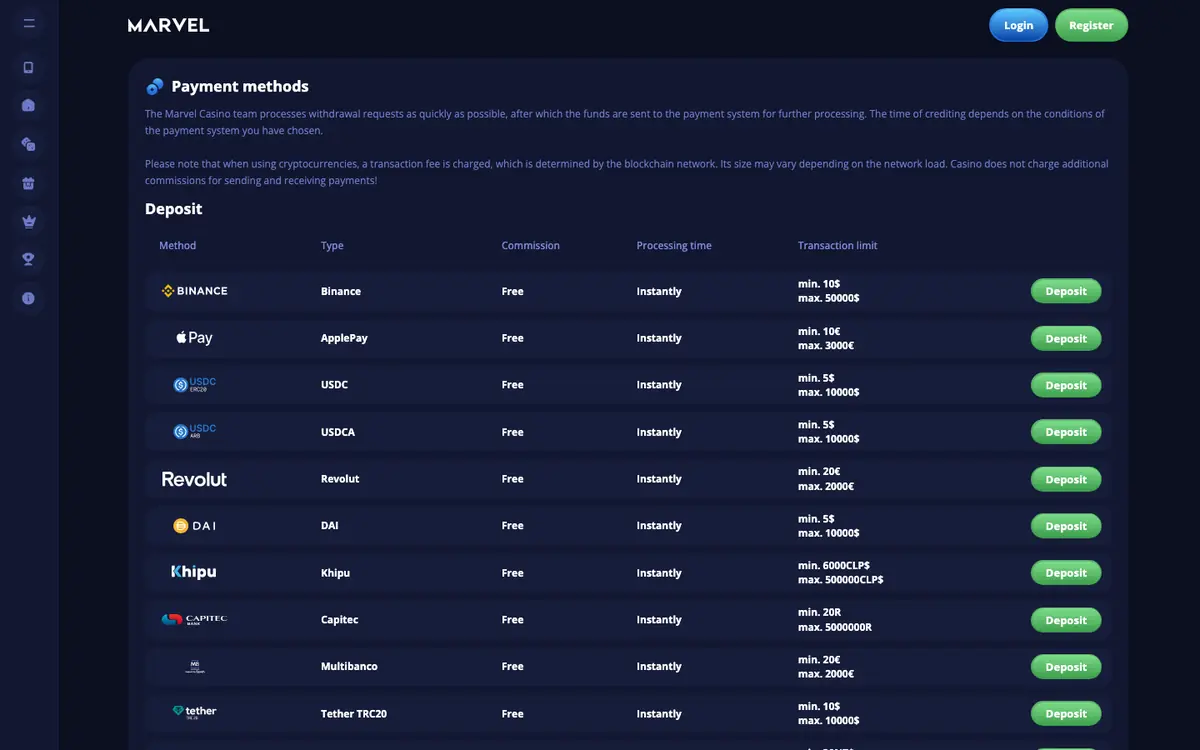Go to home via sidebar house icon
The height and width of the screenshot is (750, 1200).
coord(29,105)
